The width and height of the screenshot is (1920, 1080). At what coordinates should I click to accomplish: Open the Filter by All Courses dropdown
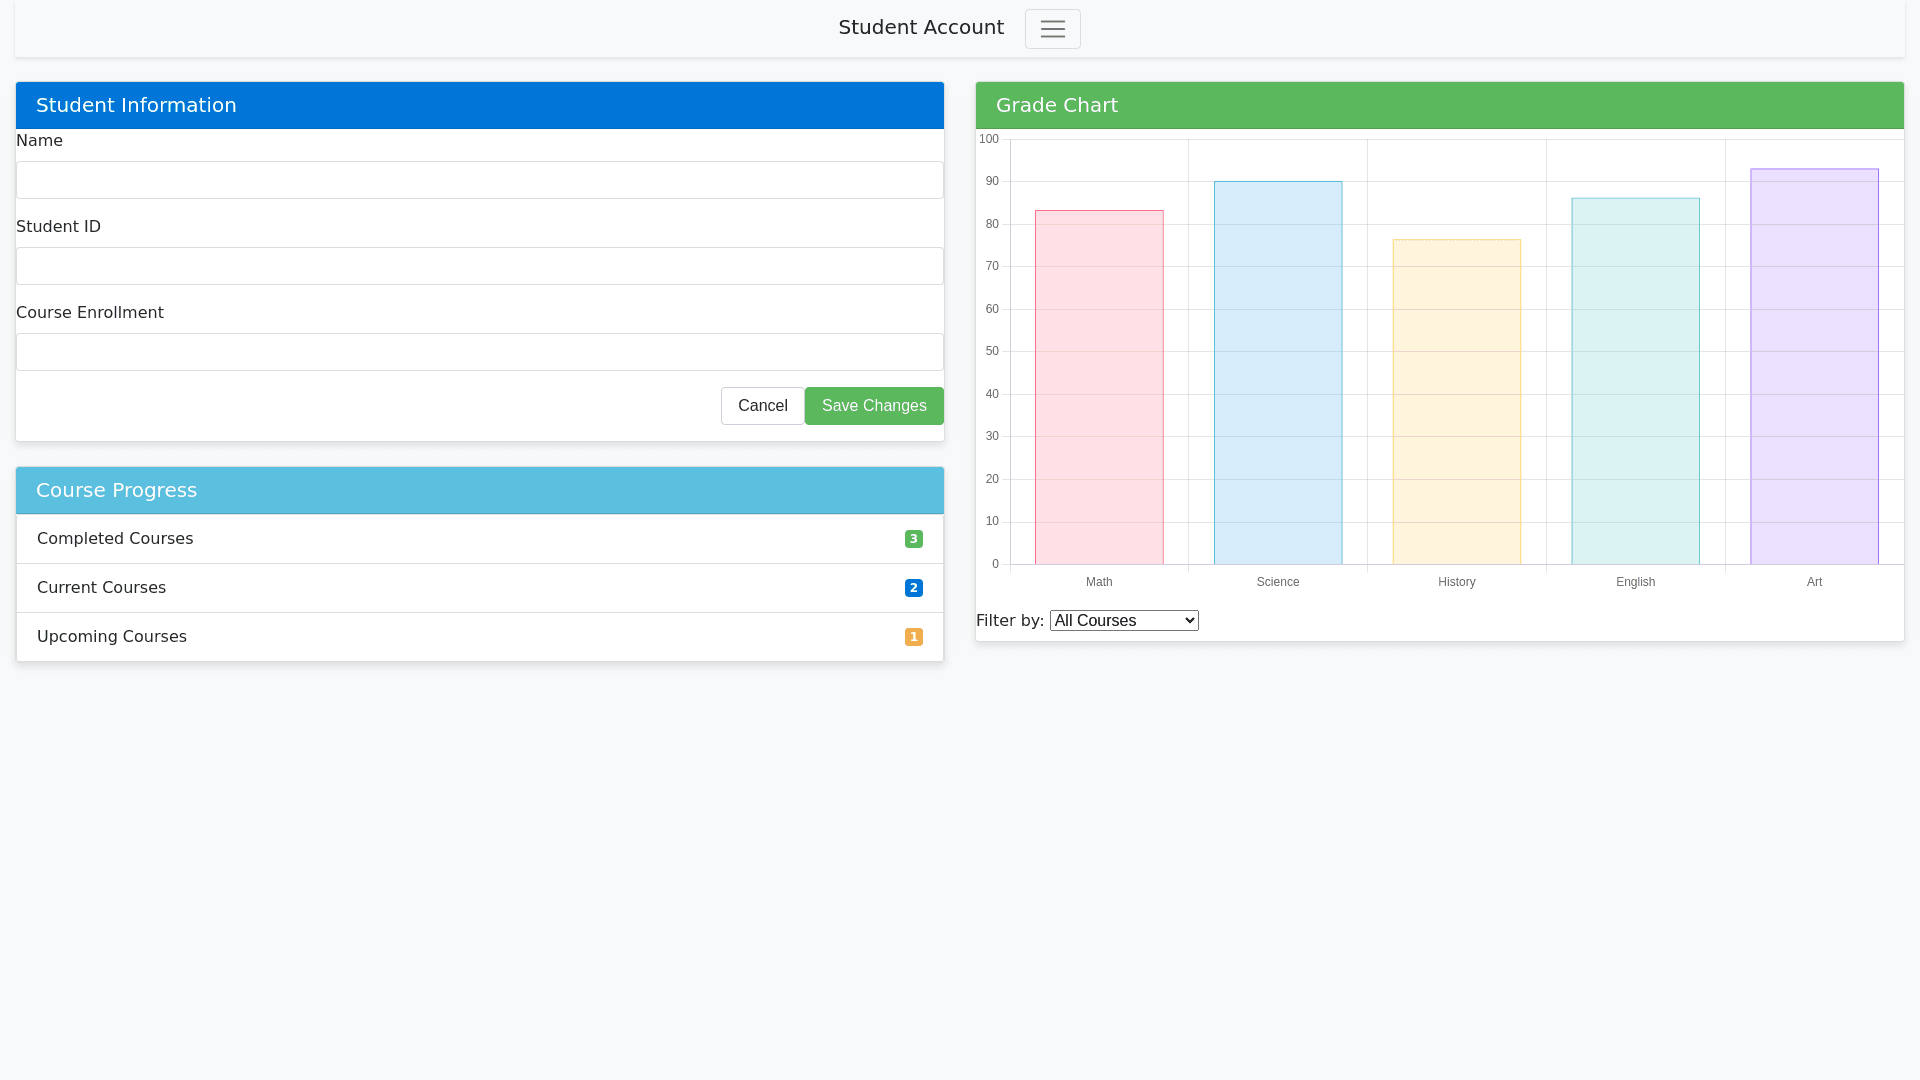[1124, 621]
